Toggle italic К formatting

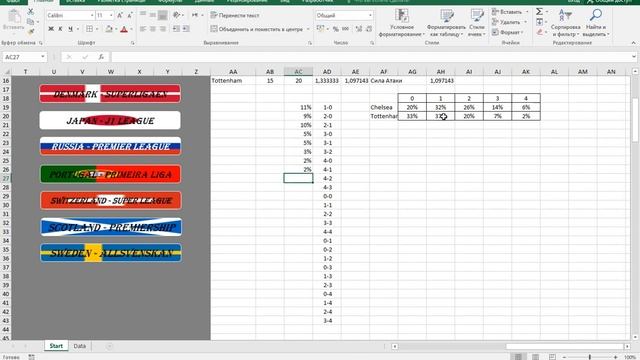(x=60, y=29)
